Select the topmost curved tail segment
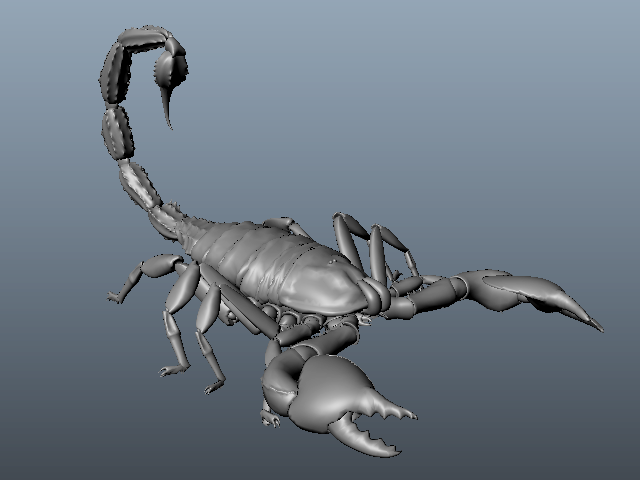640x480 pixels. (143, 39)
